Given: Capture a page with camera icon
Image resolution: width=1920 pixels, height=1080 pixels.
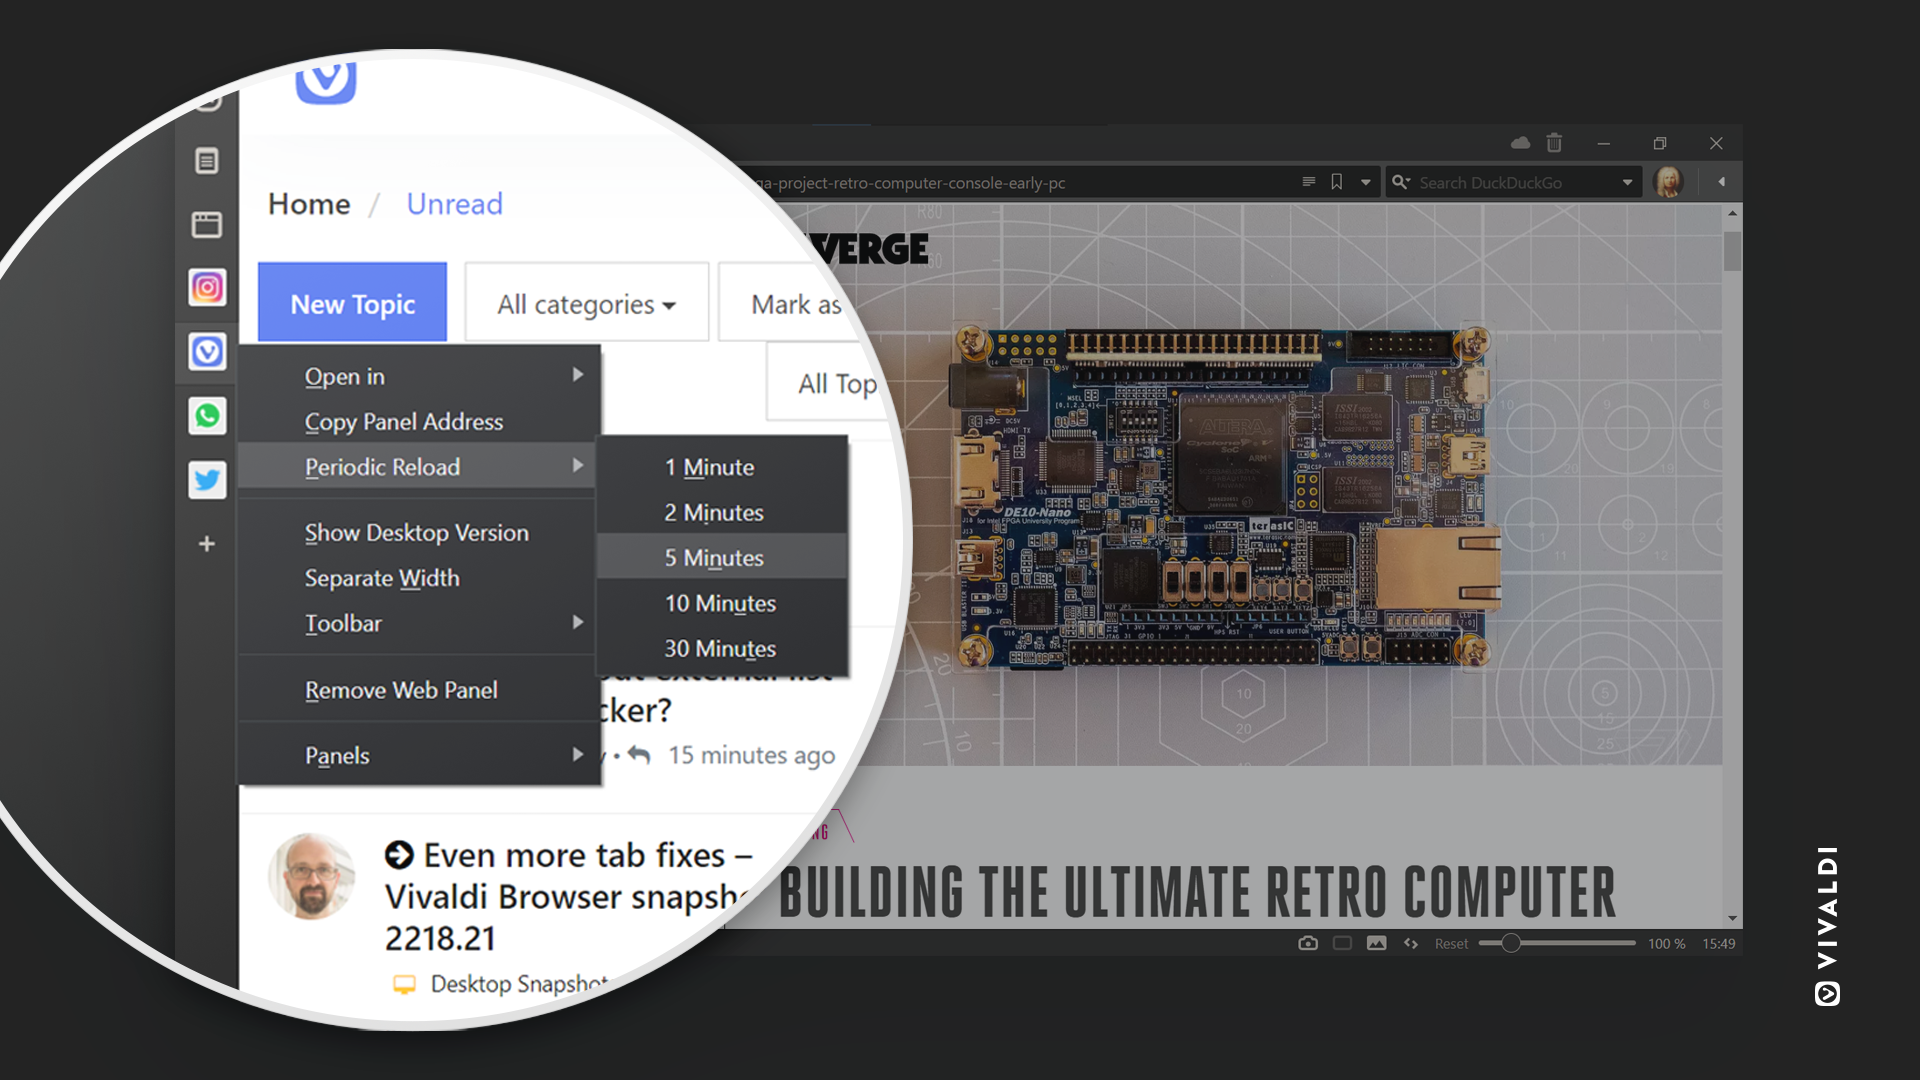Looking at the screenshot, I should [1308, 943].
